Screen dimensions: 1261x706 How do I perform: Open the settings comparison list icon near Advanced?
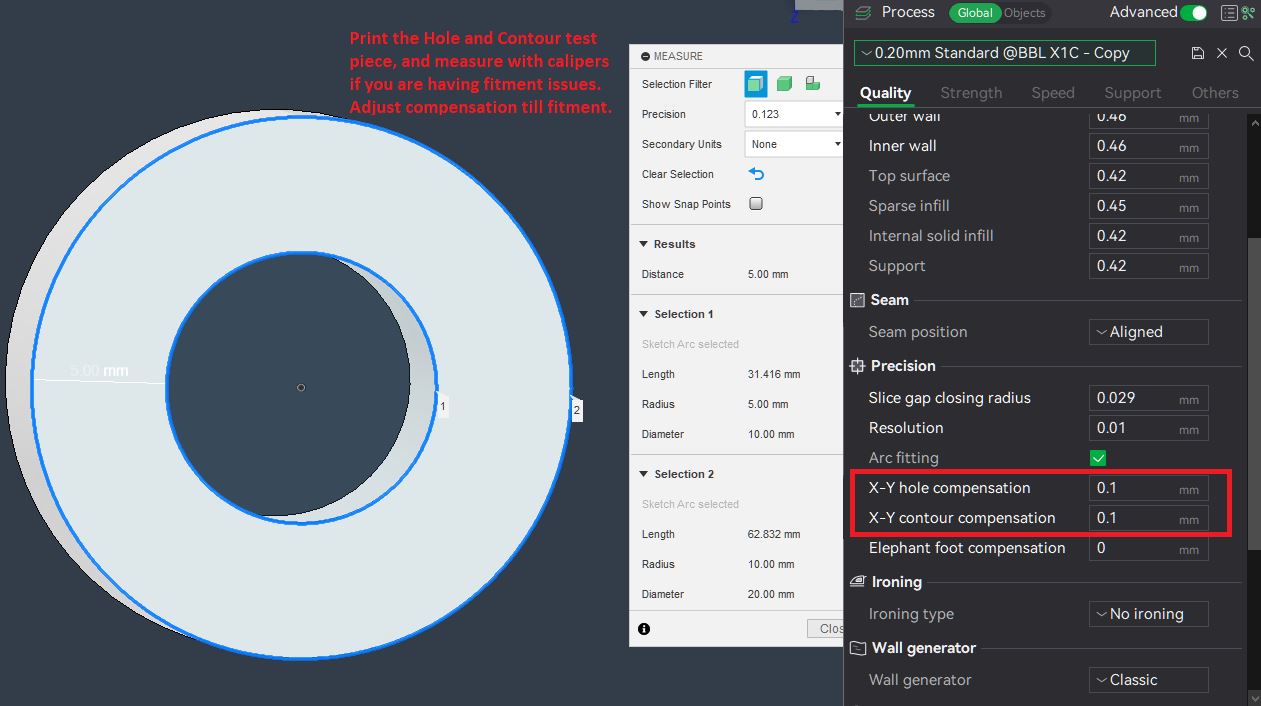(x=1229, y=13)
